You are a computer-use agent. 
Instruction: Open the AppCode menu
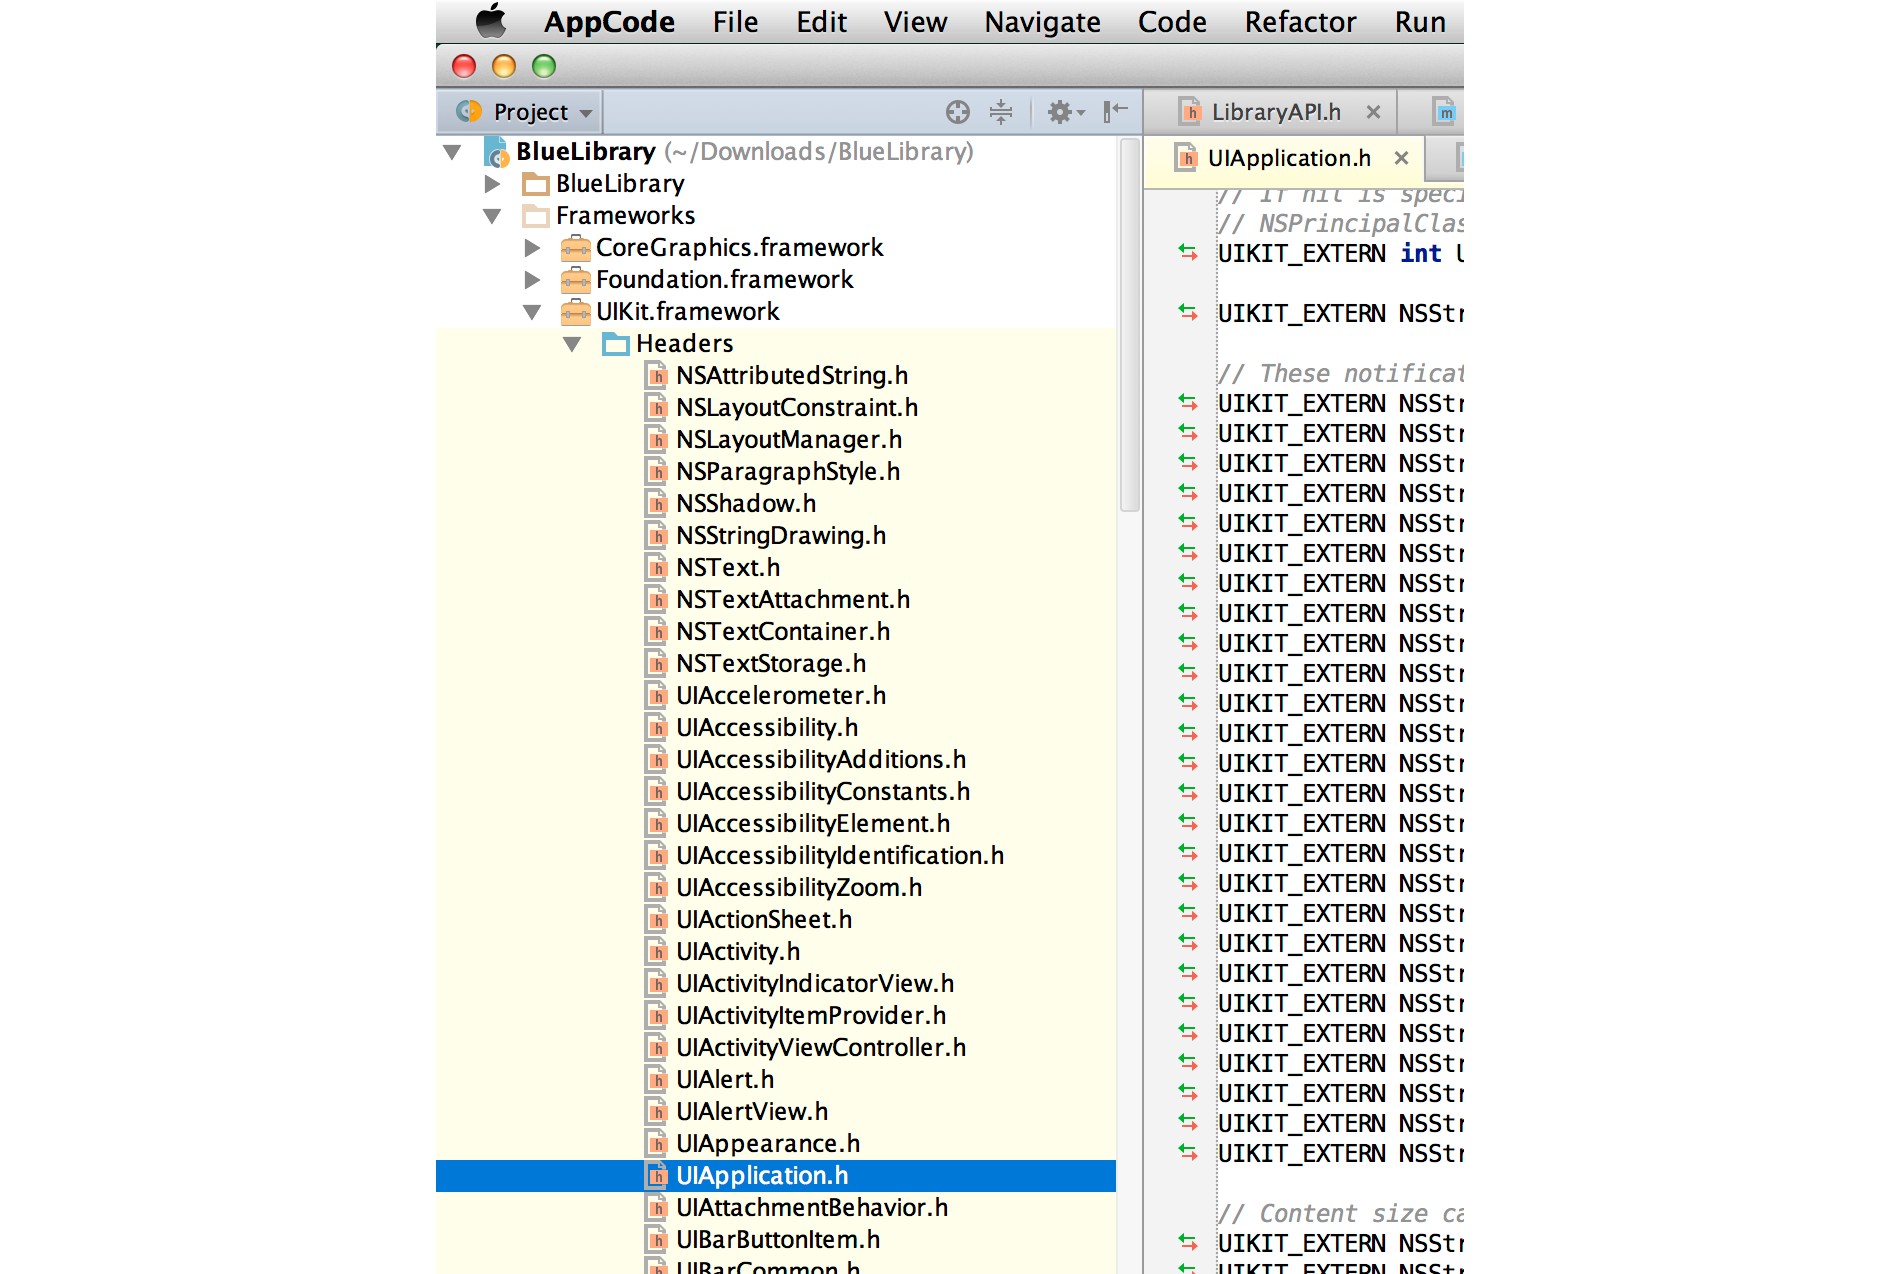[609, 22]
